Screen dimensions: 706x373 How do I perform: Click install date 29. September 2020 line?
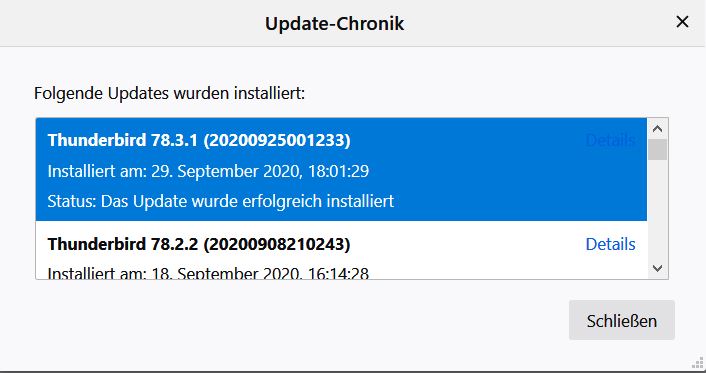click(x=208, y=171)
